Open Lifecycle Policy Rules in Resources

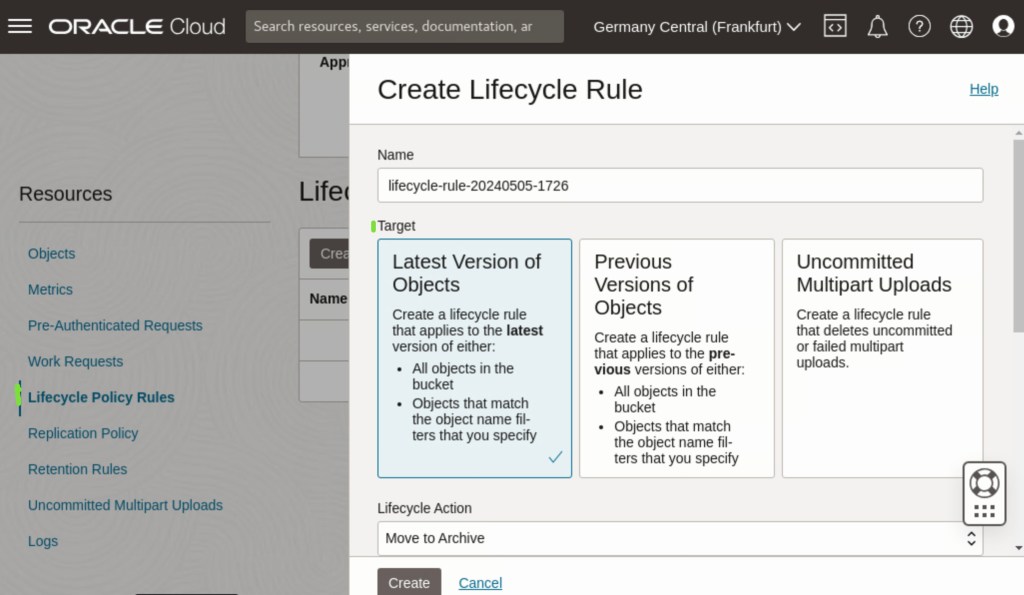[101, 397]
